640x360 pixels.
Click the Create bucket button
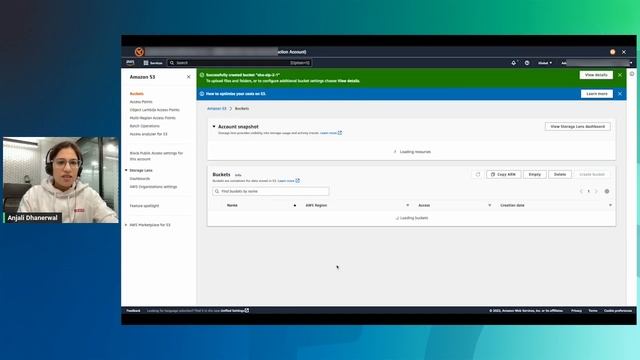pos(592,175)
